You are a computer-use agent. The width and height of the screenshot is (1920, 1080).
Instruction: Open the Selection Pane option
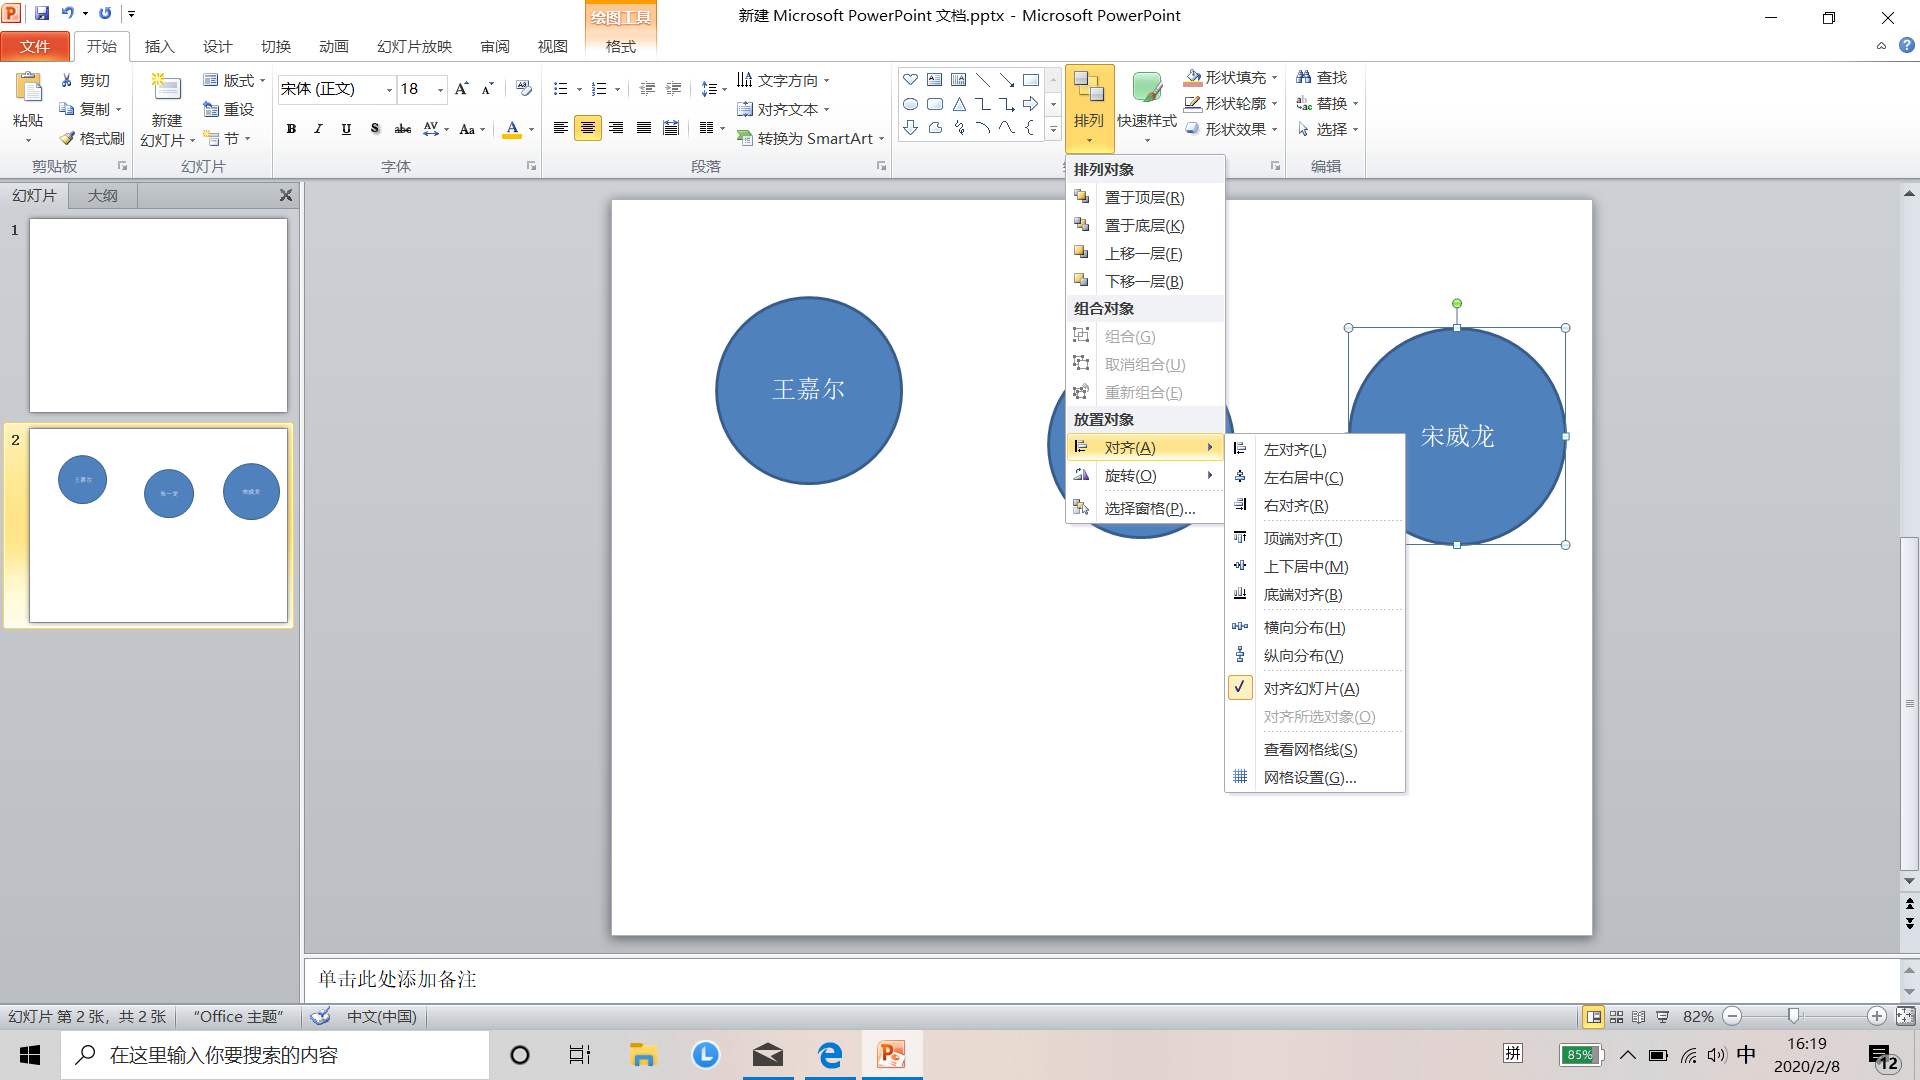click(x=1149, y=508)
